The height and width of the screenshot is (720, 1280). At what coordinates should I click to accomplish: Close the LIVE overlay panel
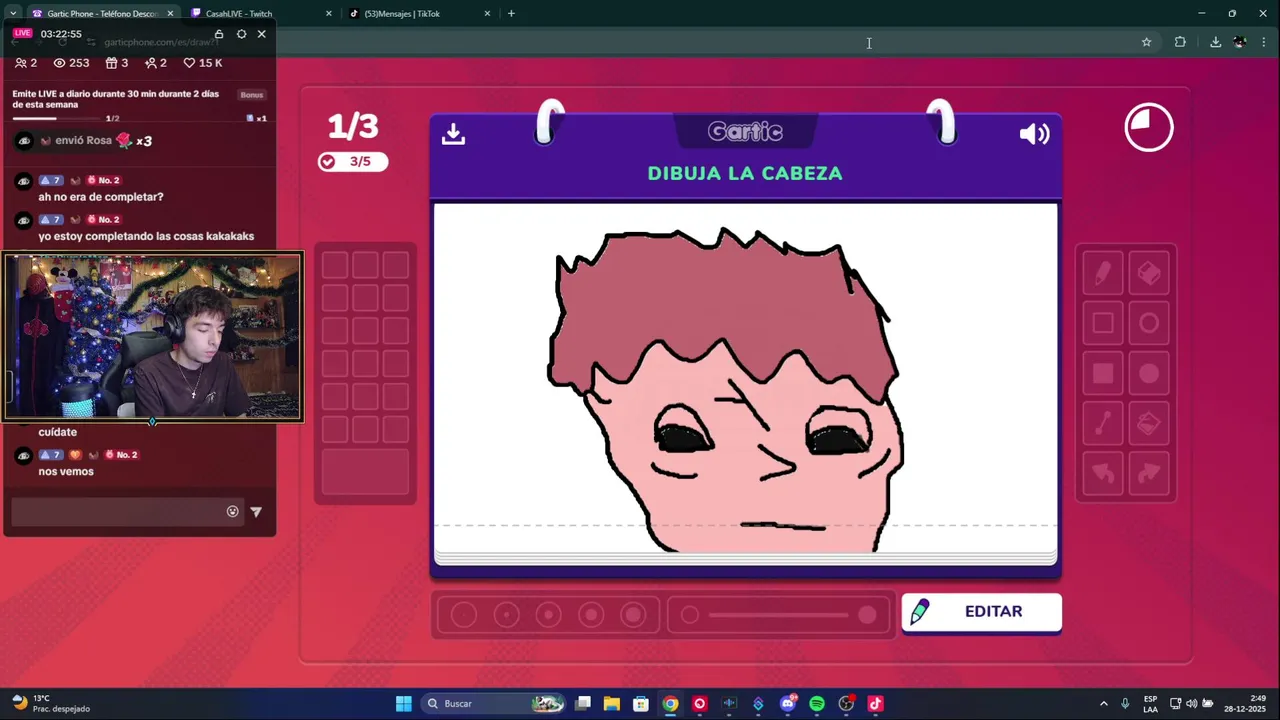[x=262, y=34]
